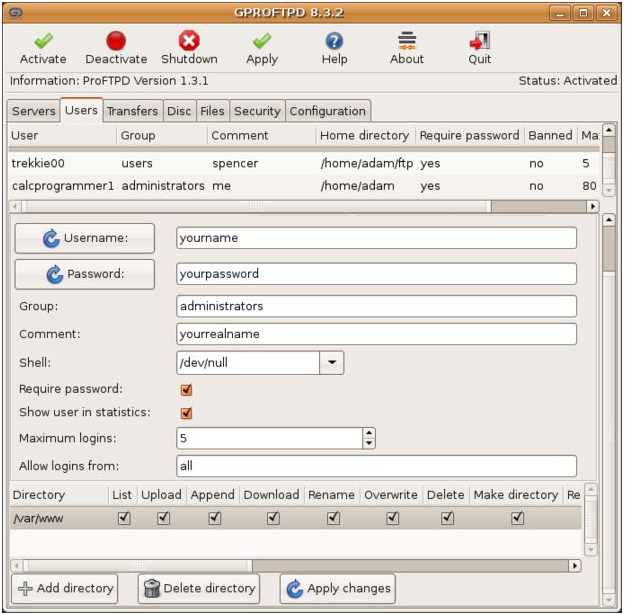Click the Add directory button
Viewport: 625px width, 615px height.
(x=65, y=588)
